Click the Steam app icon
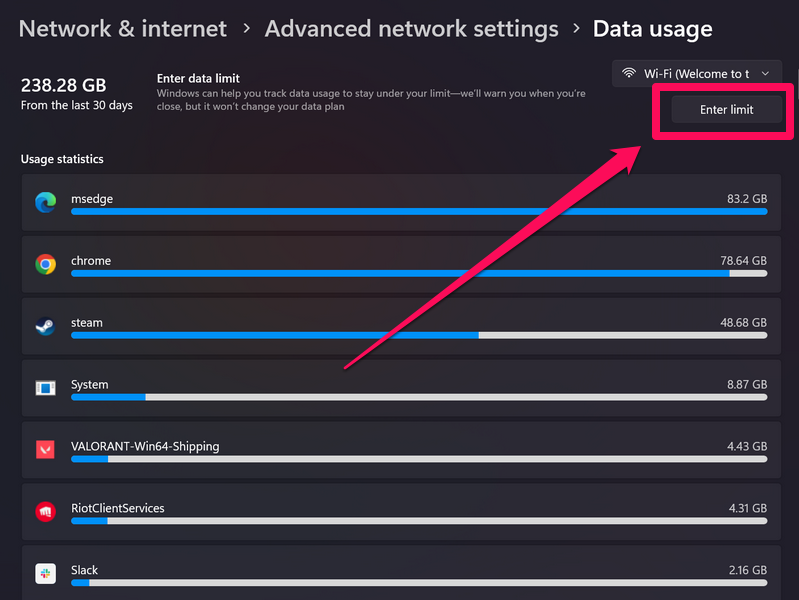Image resolution: width=799 pixels, height=600 pixels. (45, 326)
